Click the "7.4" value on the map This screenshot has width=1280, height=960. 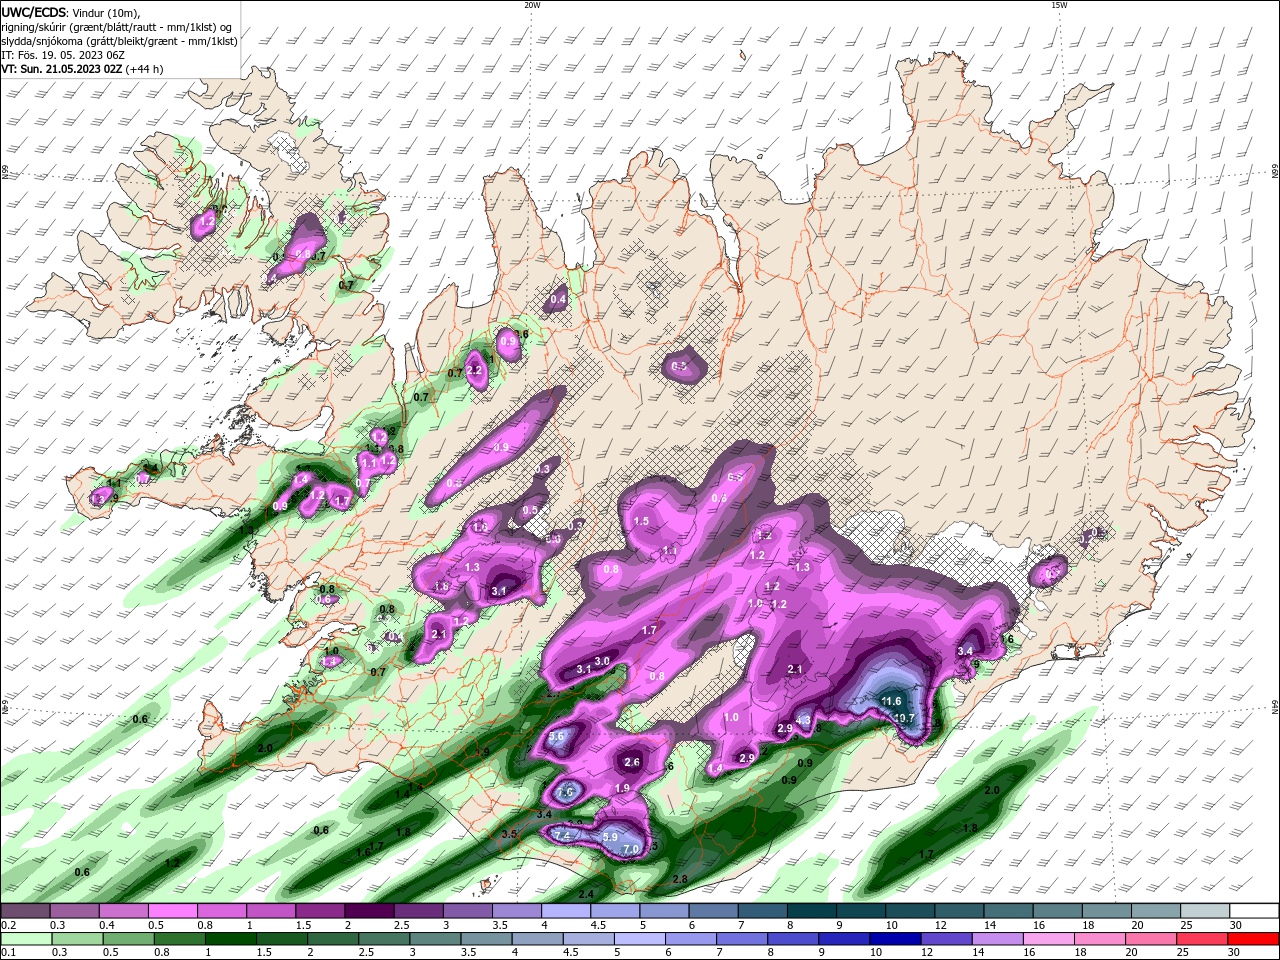pyautogui.click(x=562, y=836)
